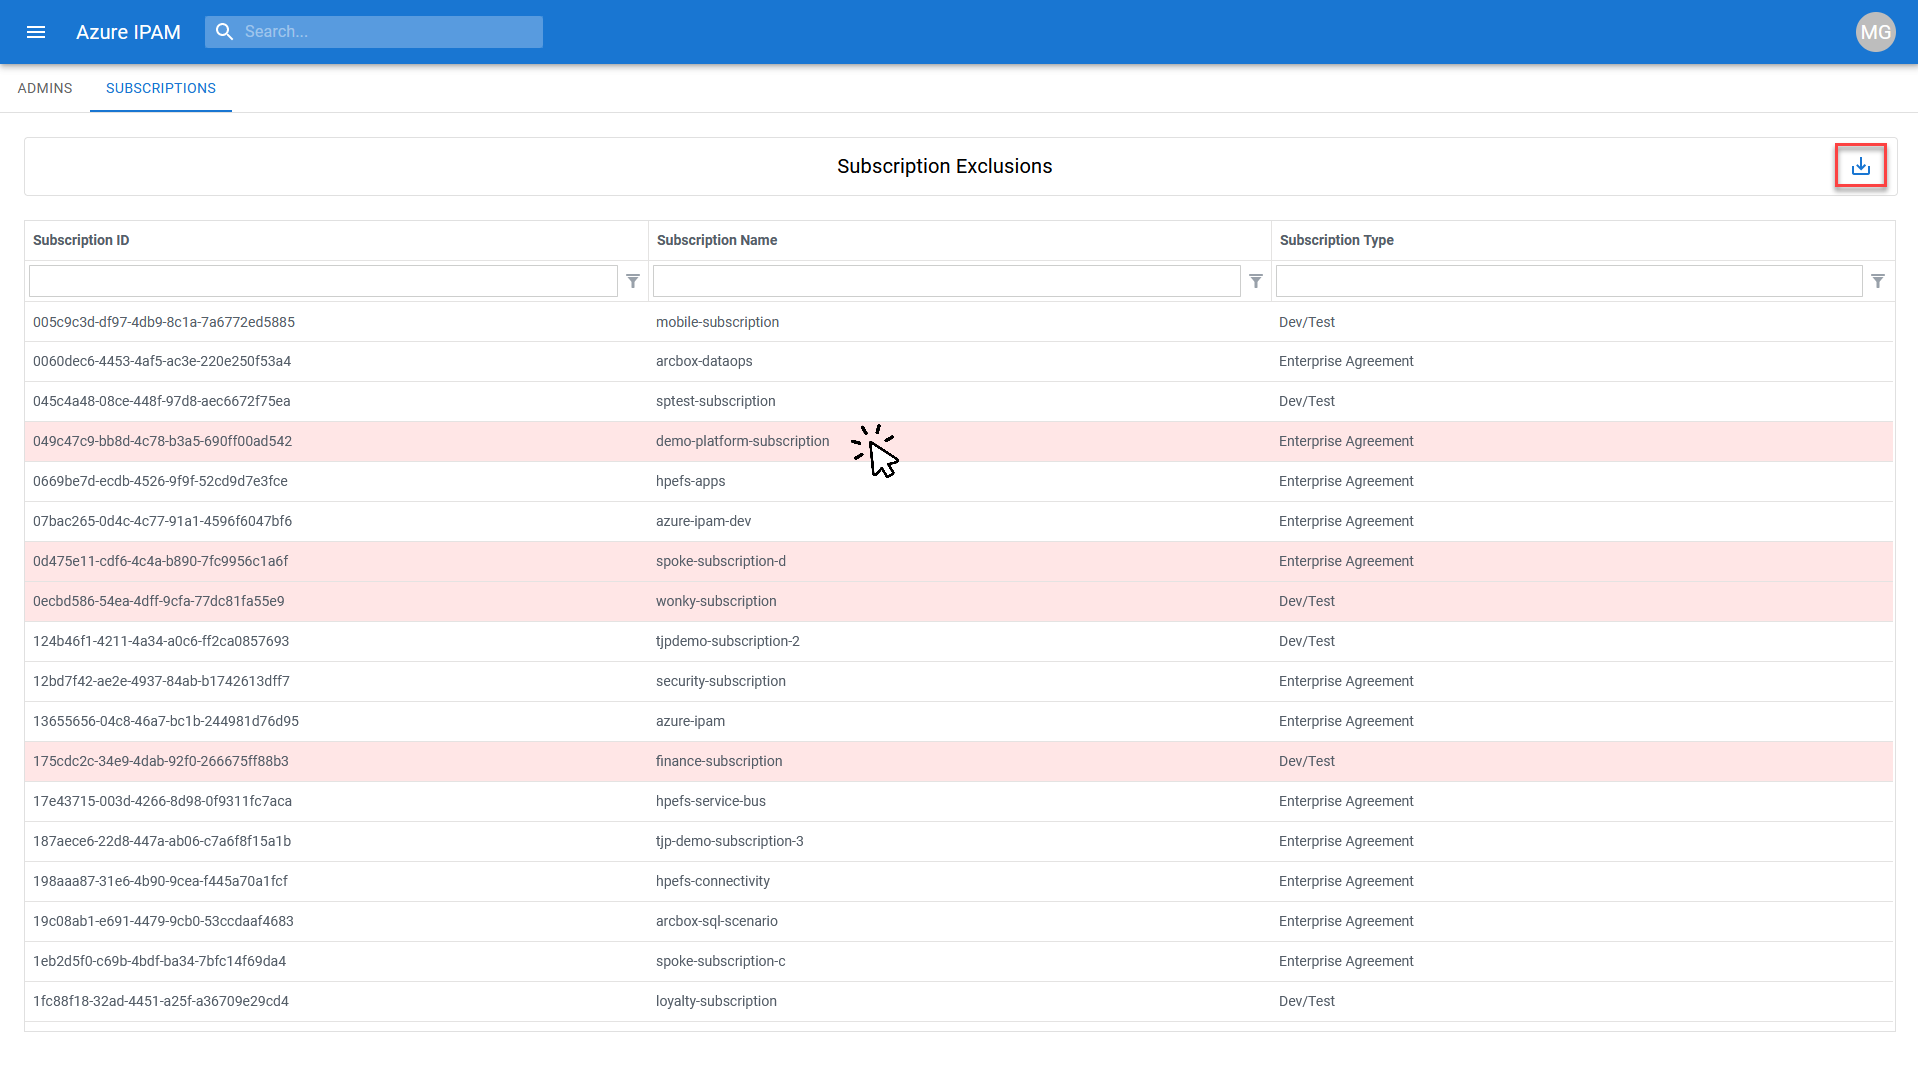The height and width of the screenshot is (1067, 1918).
Task: Switch to the Admins tab
Action: (45, 88)
